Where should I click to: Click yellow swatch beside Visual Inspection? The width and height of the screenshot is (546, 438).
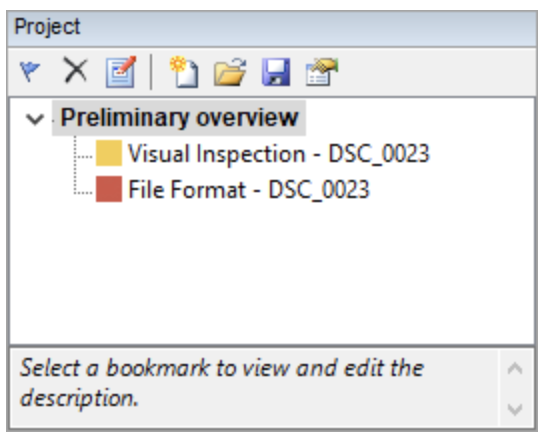(109, 153)
